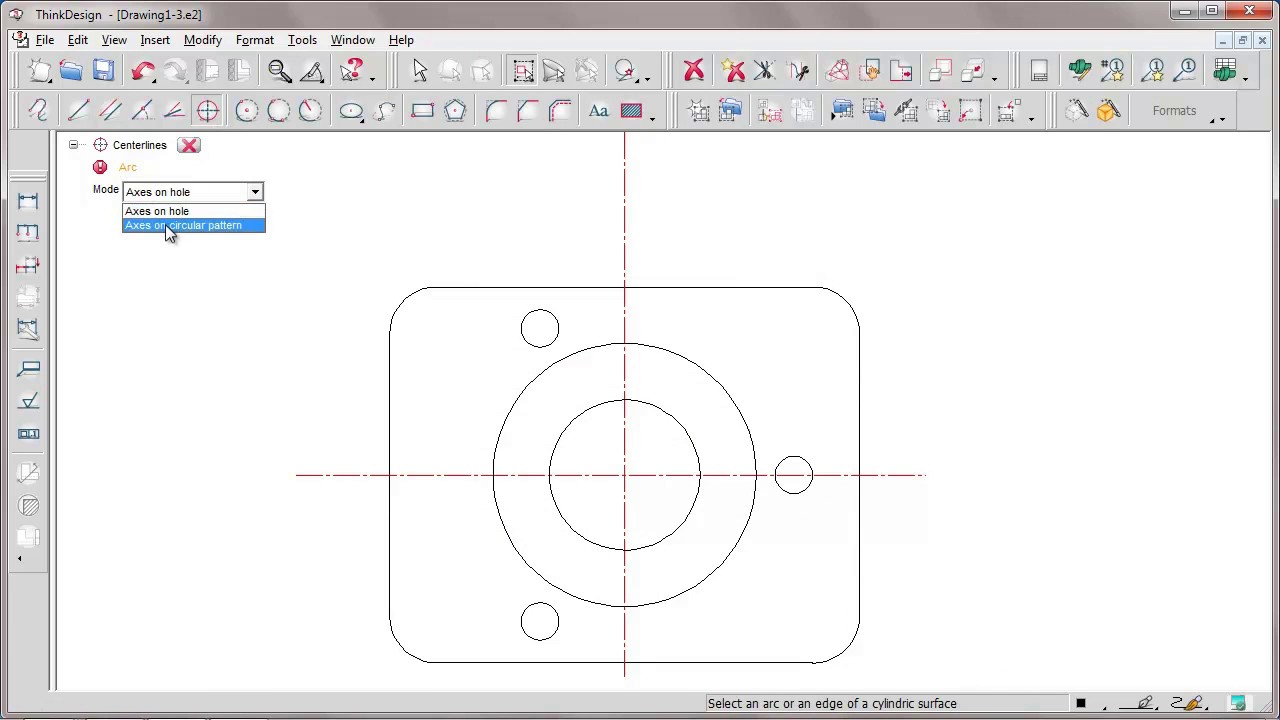Choose Axes on hole list option

(x=194, y=211)
